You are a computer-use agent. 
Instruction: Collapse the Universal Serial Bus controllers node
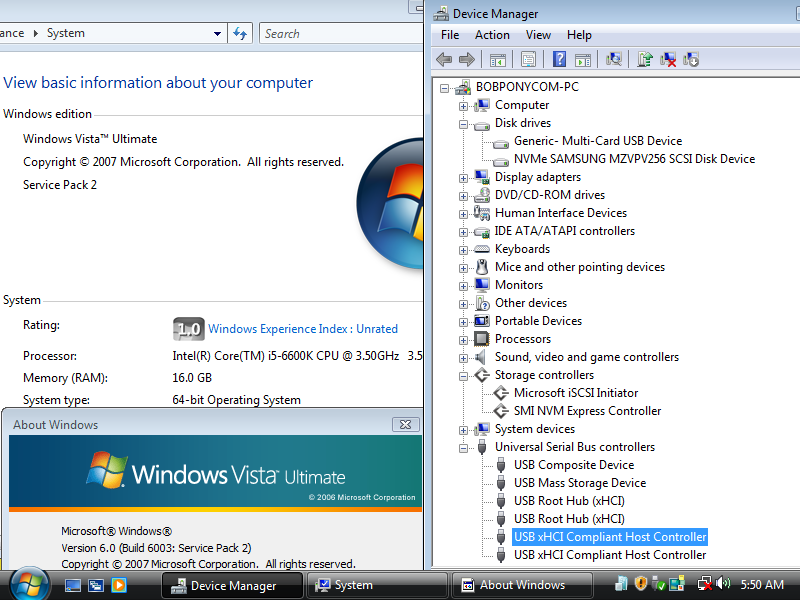pyautogui.click(x=463, y=448)
